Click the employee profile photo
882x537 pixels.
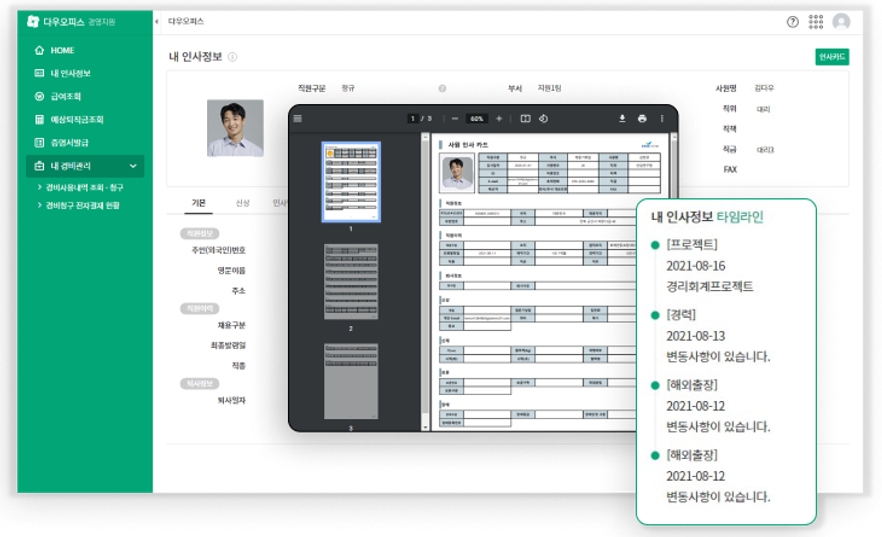point(235,128)
